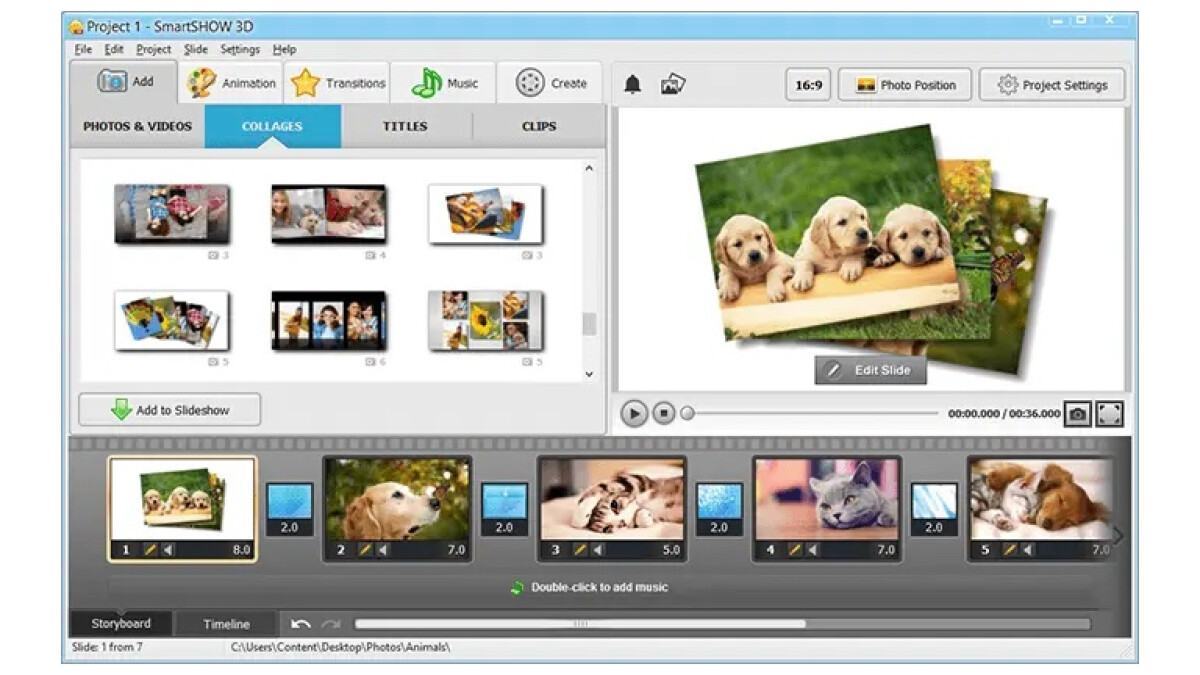Click the notification bell icon

click(633, 85)
